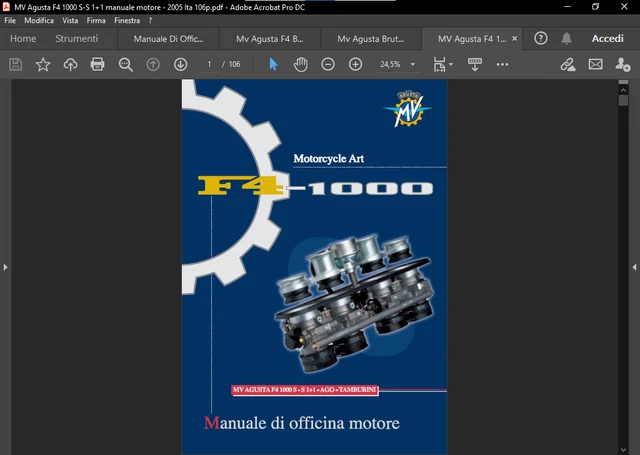Switch to the Strumenti tab
Viewport: 640px width, 455px height.
77,39
